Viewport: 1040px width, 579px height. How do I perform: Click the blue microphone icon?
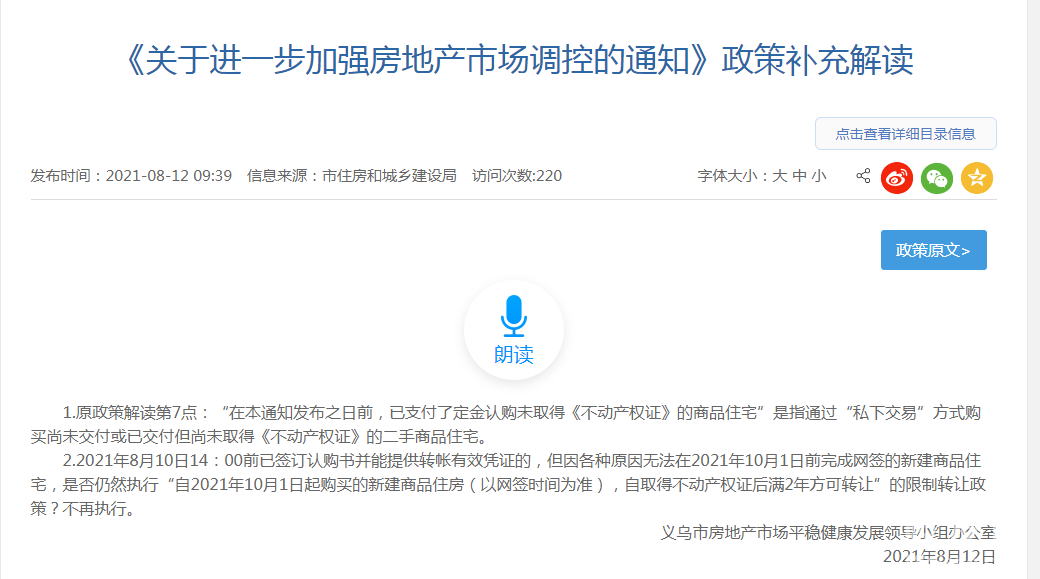click(x=514, y=315)
